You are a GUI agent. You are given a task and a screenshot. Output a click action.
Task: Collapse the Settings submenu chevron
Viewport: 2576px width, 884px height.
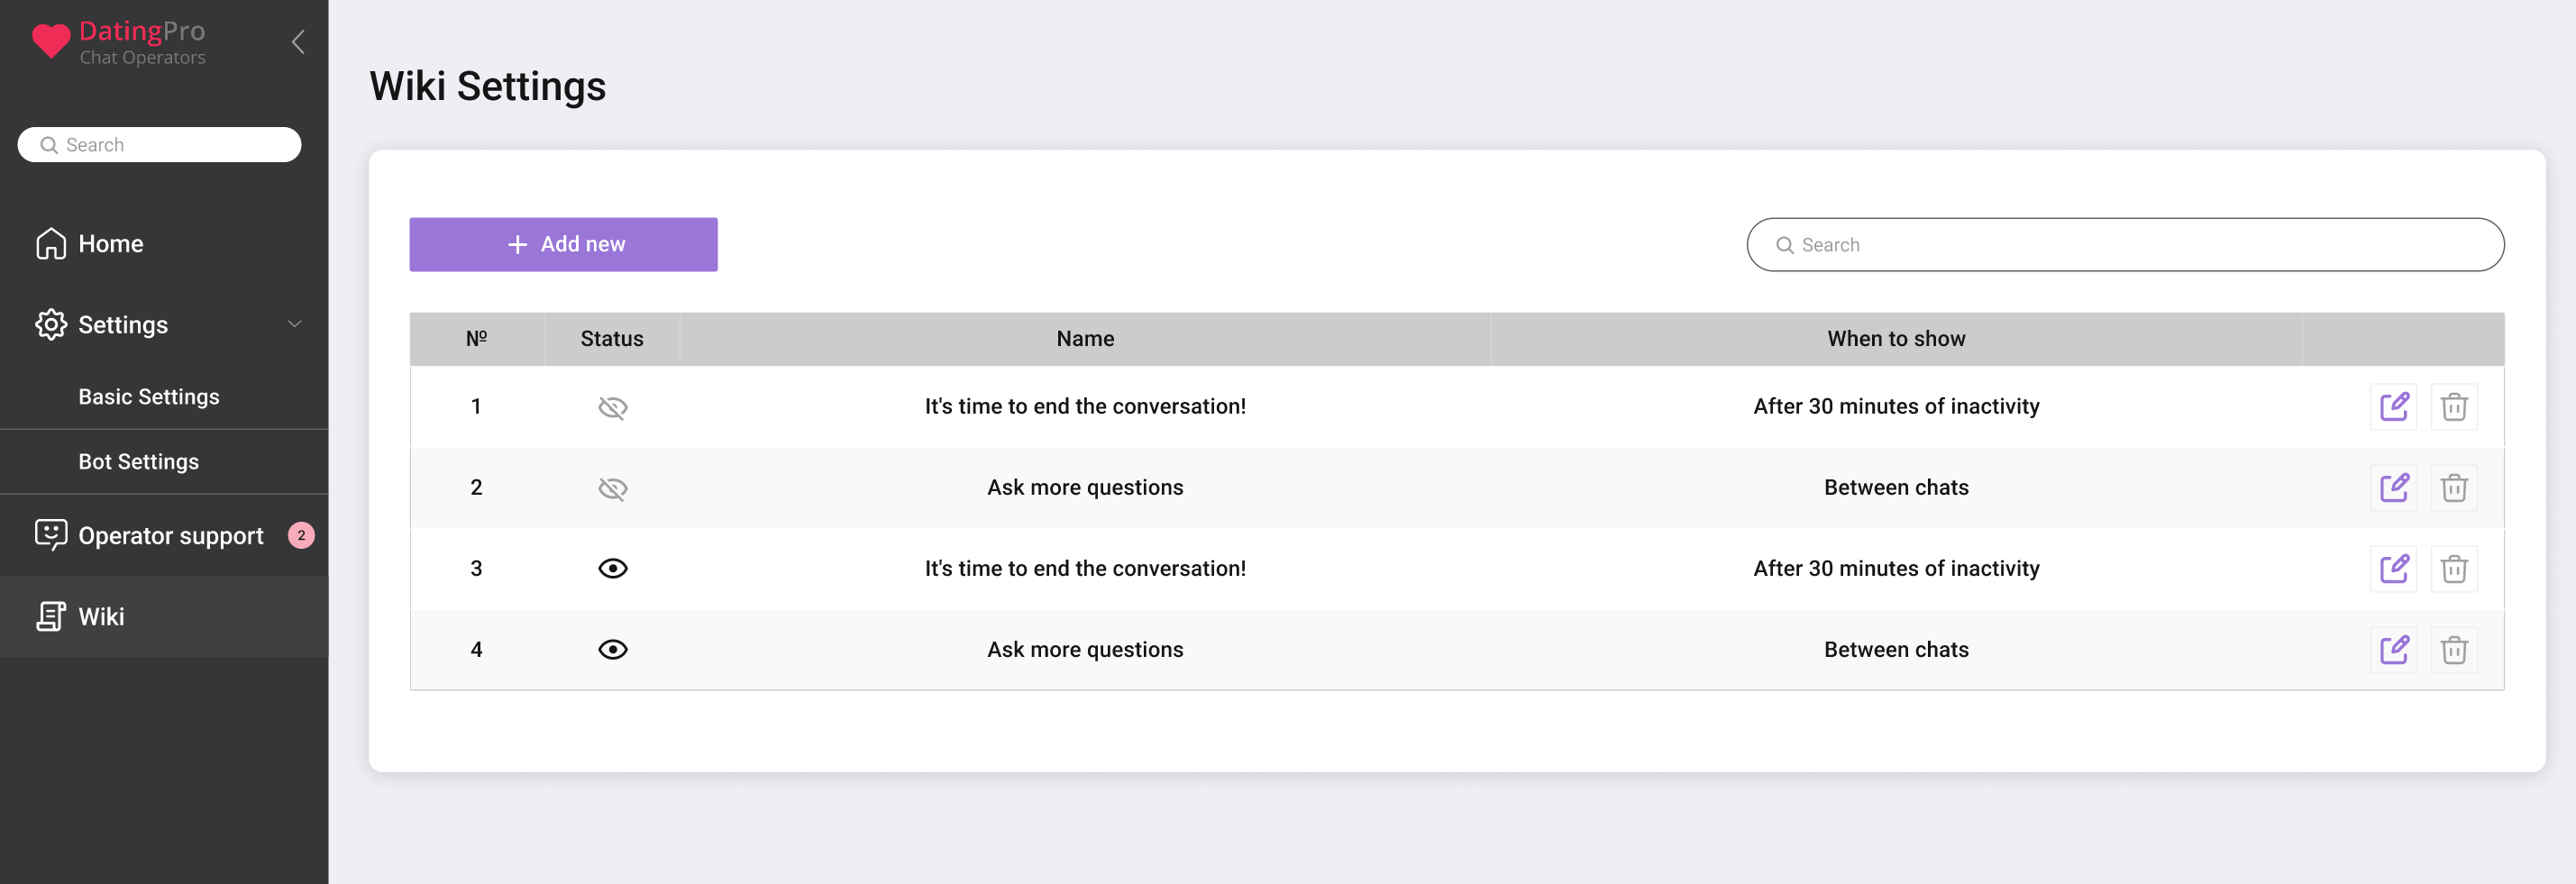[x=295, y=324]
